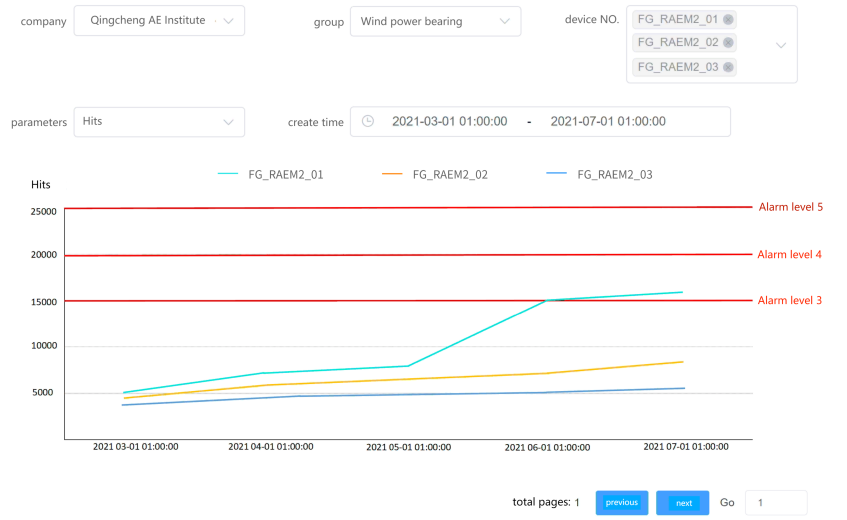Screen dimensions: 847x520
Task: Click the Go page number field
Action: [x=776, y=503]
